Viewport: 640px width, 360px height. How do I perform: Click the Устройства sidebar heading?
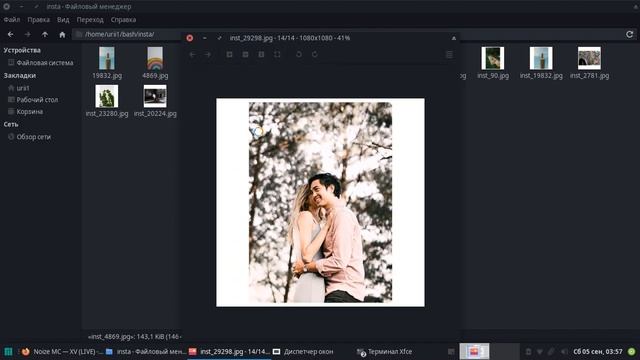coord(22,50)
